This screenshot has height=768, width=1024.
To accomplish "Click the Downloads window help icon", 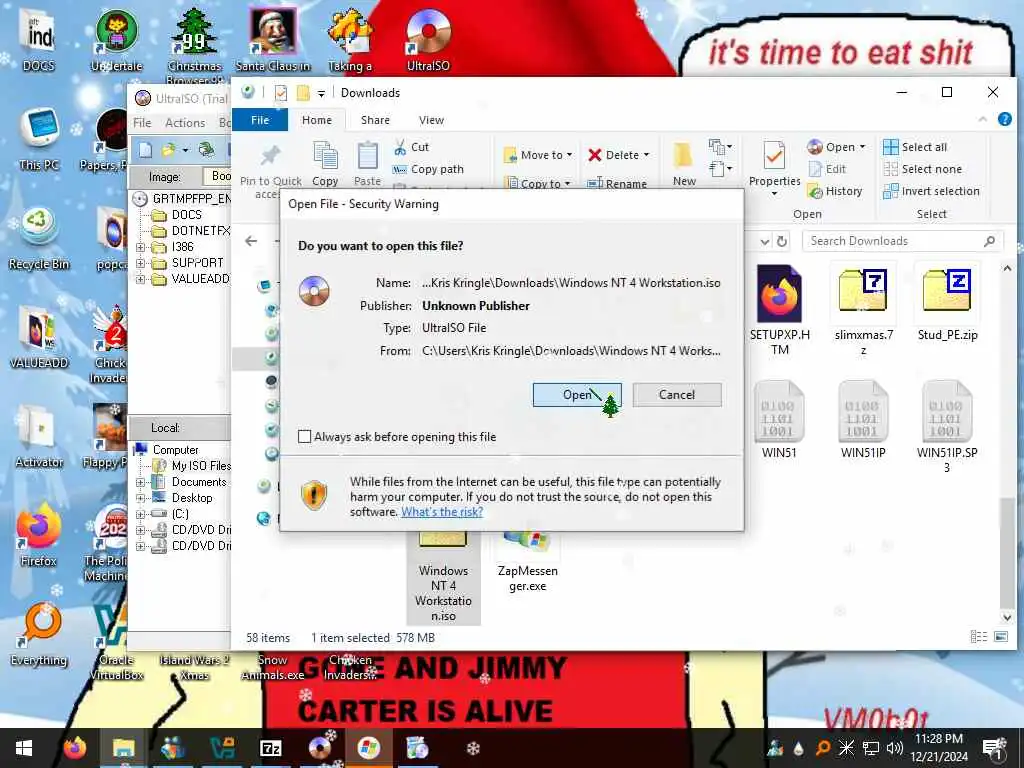I will [x=1004, y=120].
